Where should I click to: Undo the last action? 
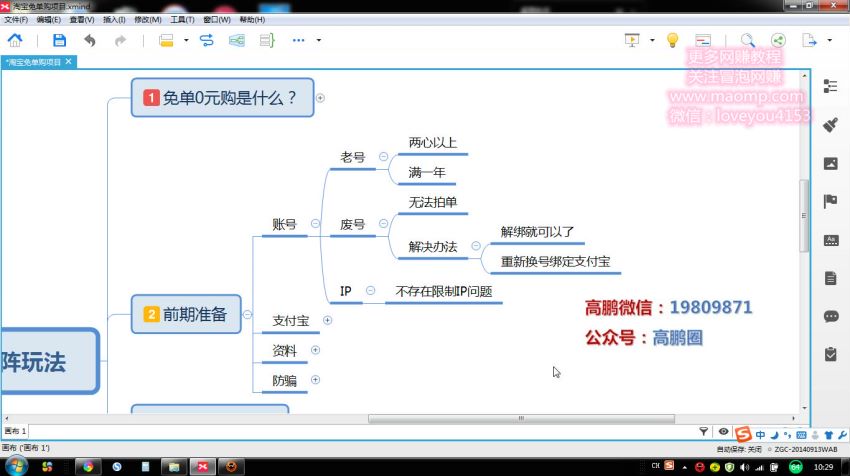click(x=90, y=40)
